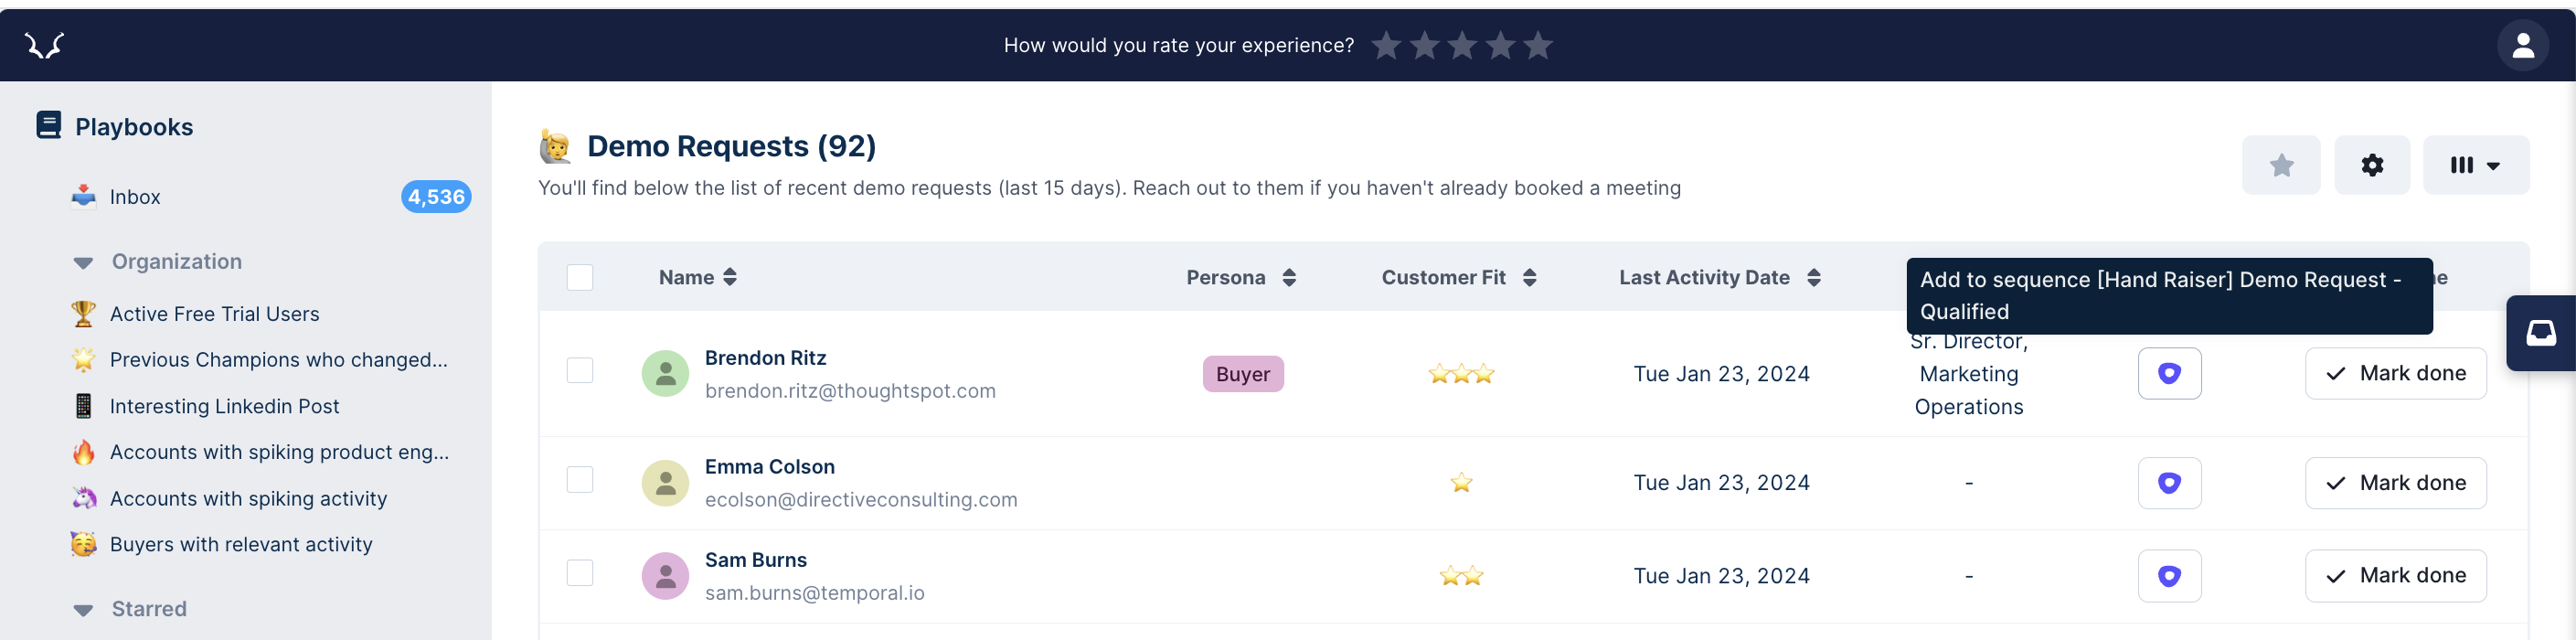Select the checkbox for Emma Colson
Screen dimensions: 2576x640
pyautogui.click(x=580, y=480)
